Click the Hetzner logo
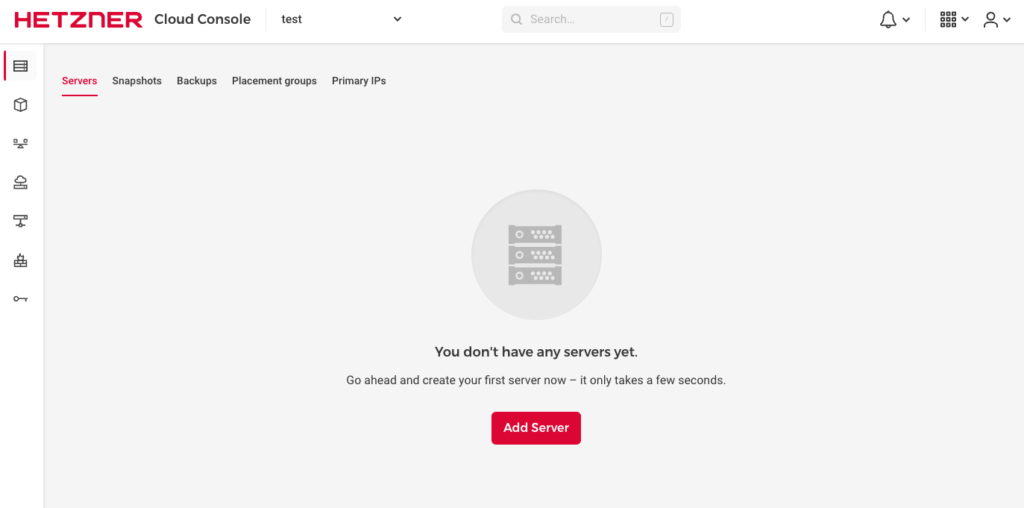 pos(78,20)
